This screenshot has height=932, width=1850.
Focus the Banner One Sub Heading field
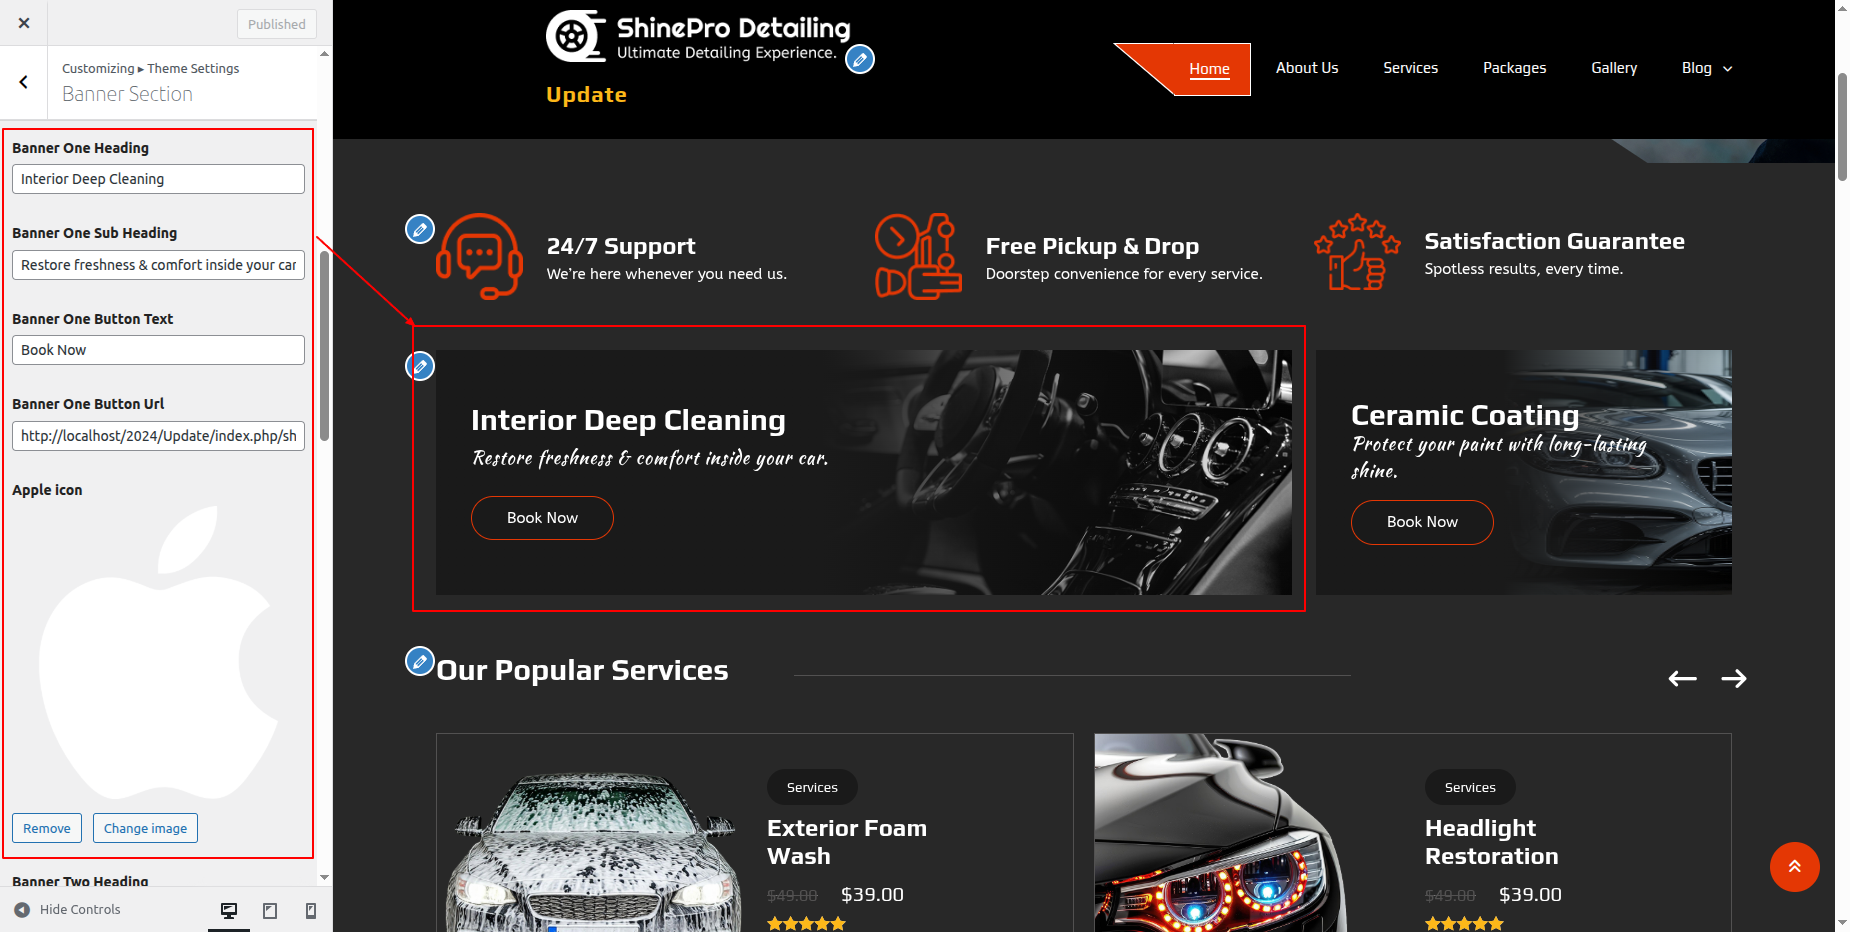(158, 265)
